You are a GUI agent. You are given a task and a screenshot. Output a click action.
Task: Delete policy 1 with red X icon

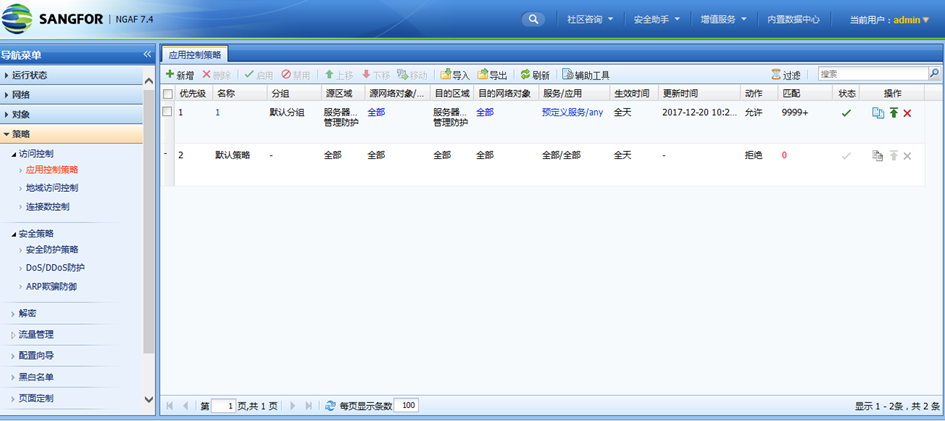click(x=907, y=113)
